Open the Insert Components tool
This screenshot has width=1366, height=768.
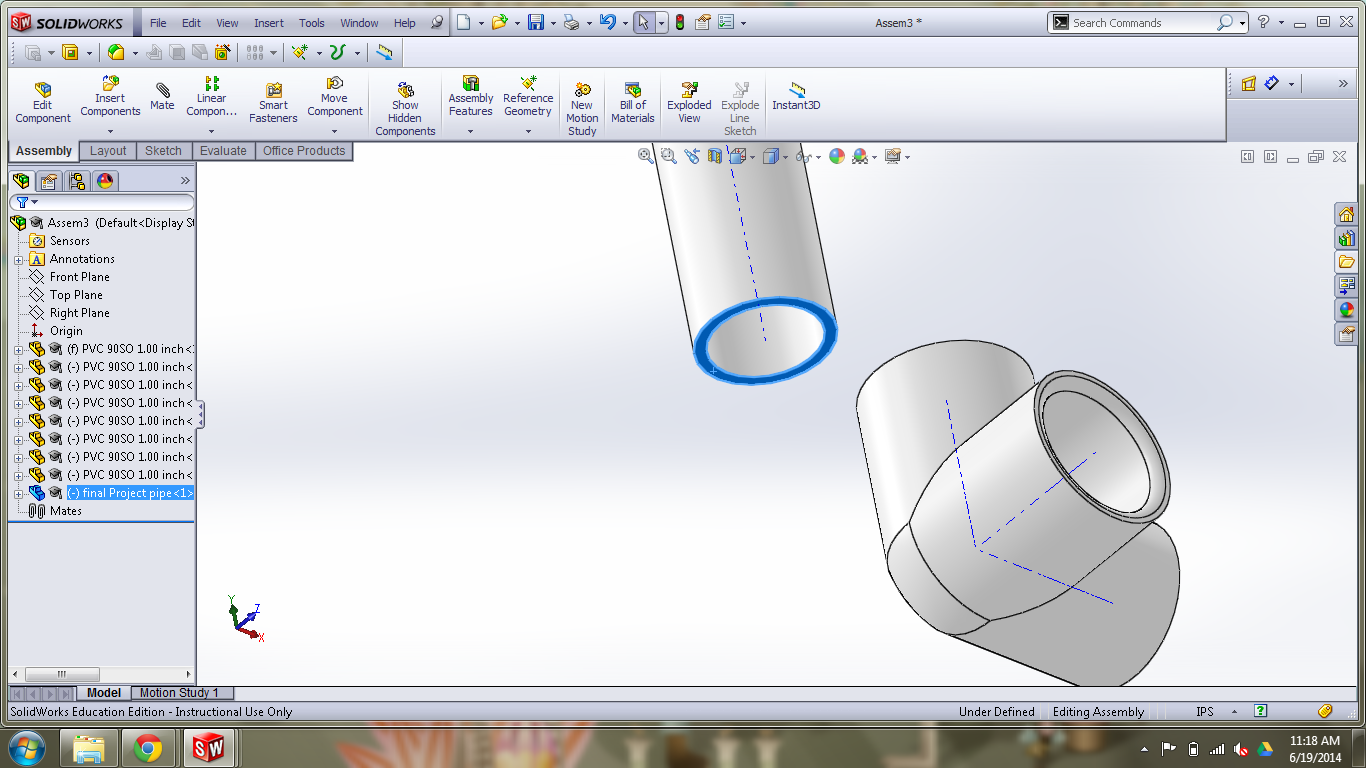click(x=110, y=98)
